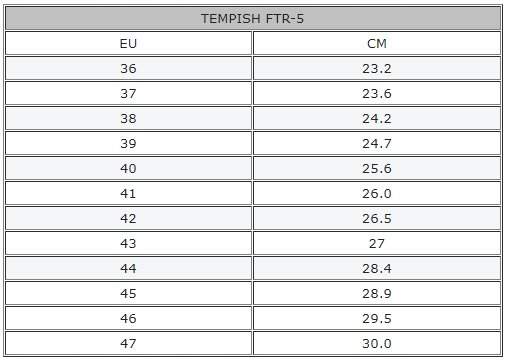Click the 23.6 cm value
Image resolution: width=506 pixels, height=360 pixels.
(377, 93)
